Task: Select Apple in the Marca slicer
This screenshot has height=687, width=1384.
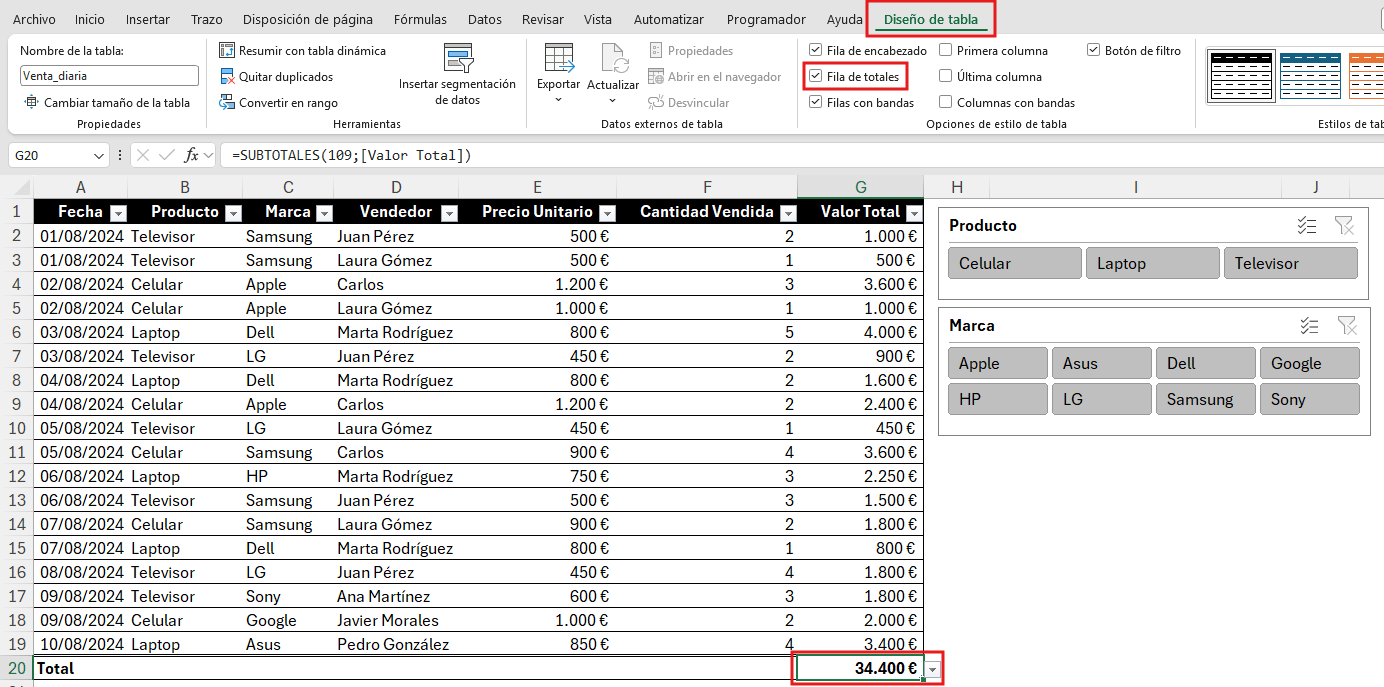Action: [x=998, y=363]
